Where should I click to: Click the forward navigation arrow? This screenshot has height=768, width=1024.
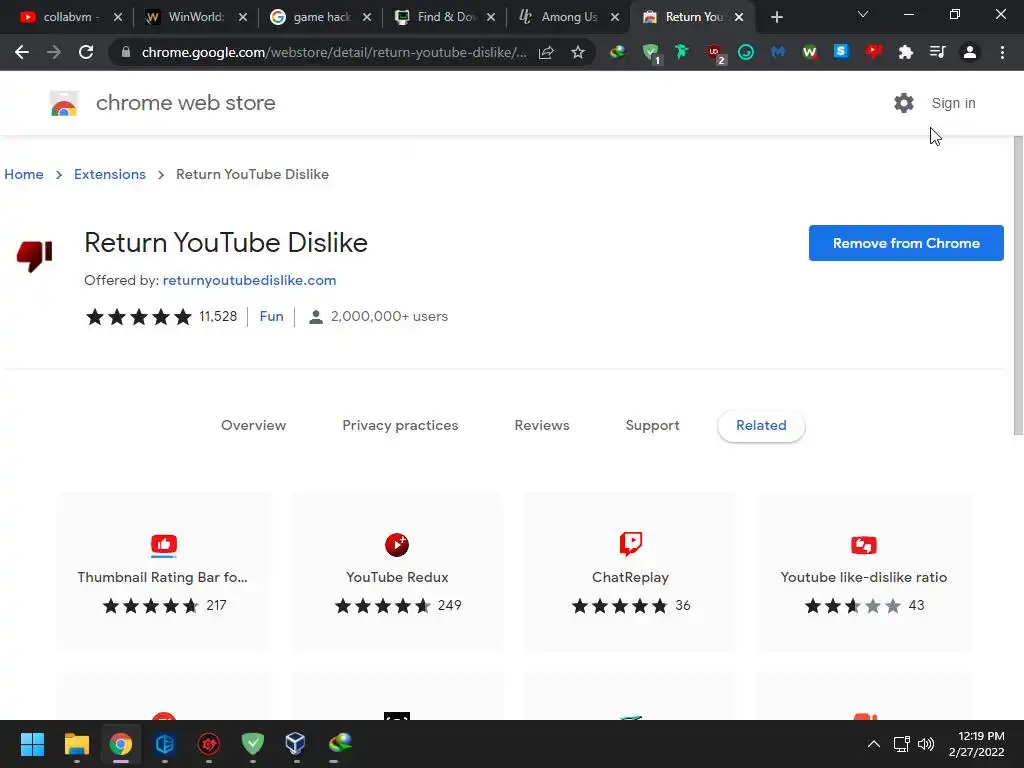click(x=54, y=52)
